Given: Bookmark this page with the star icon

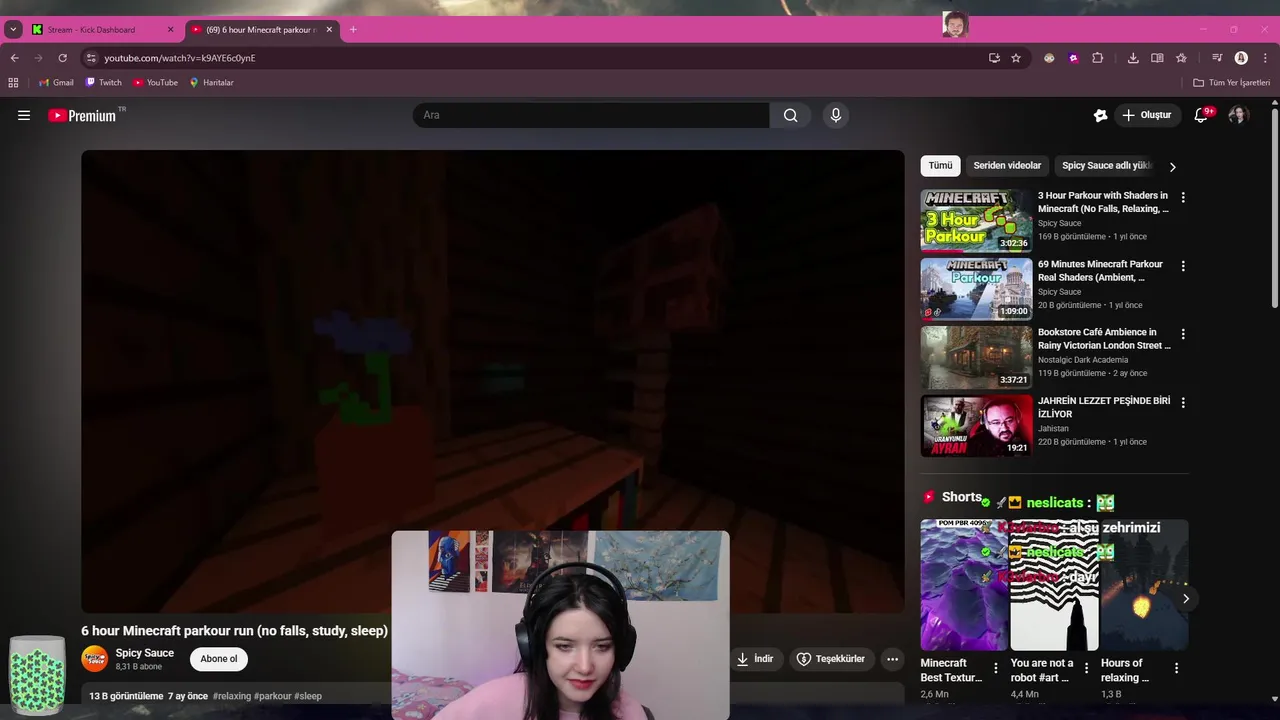Looking at the screenshot, I should pyautogui.click(x=1016, y=58).
